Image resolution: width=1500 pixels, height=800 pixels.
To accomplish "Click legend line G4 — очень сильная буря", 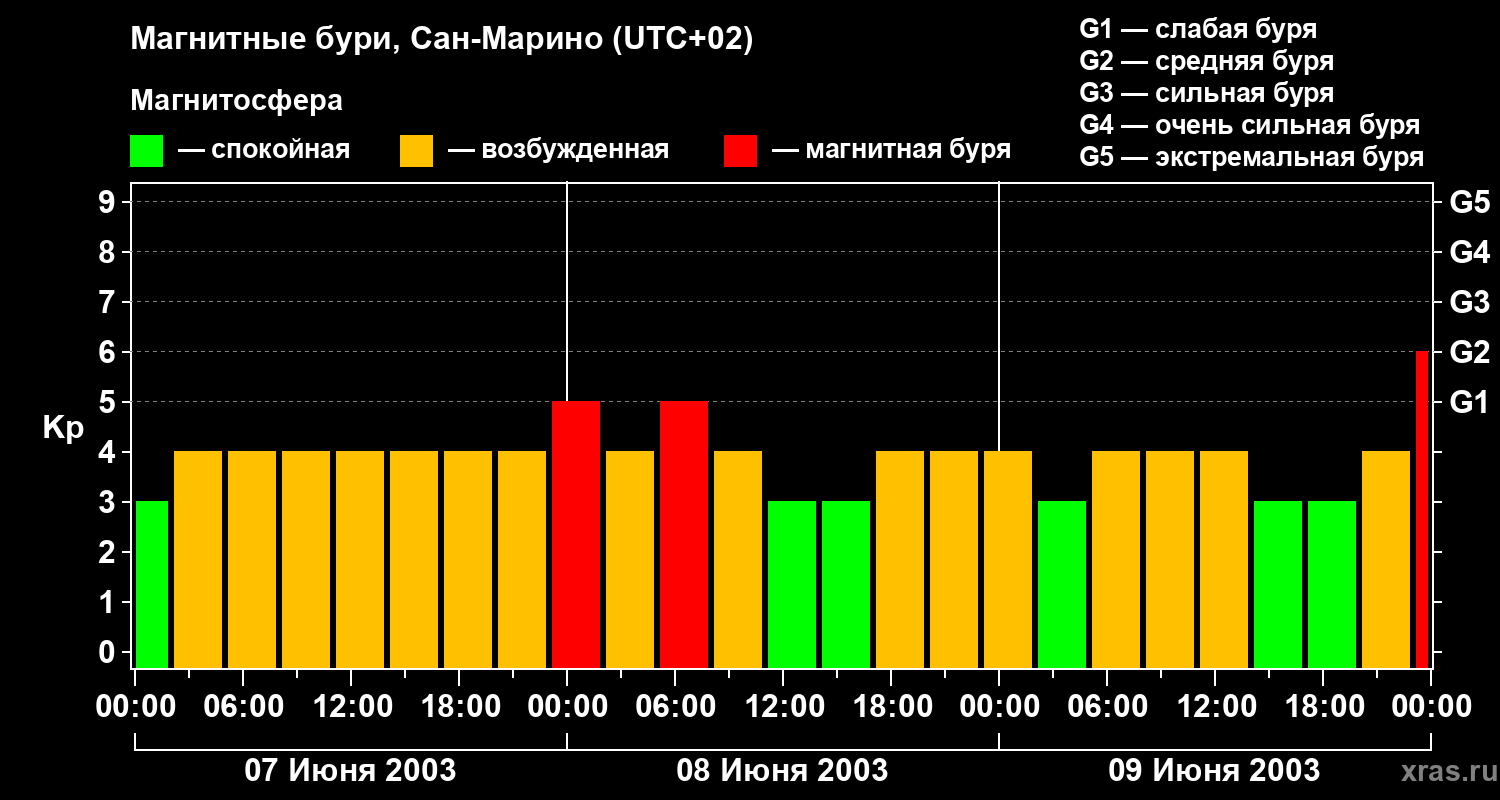I will click(x=1249, y=125).
